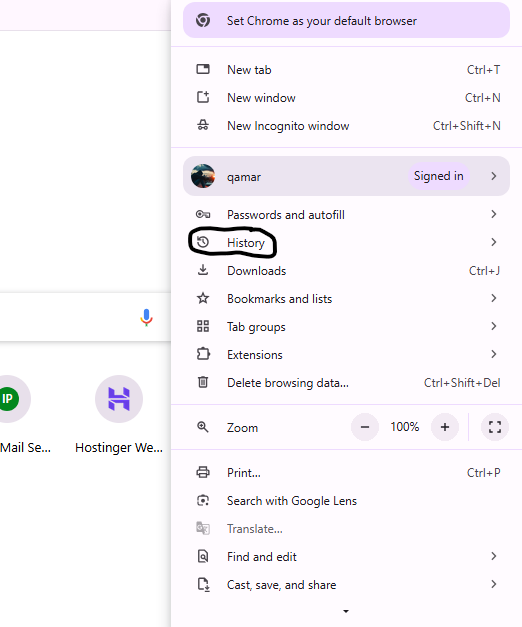This screenshot has height=627, width=522.
Task: Open the Hostinger shortcut tile icon
Action: pos(119,399)
